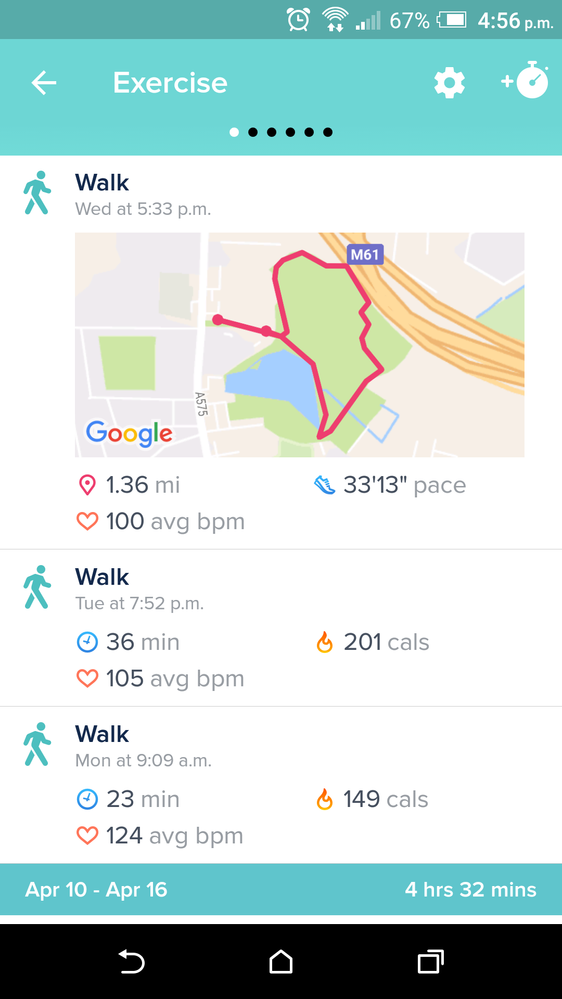This screenshot has height=999, width=562.
Task: Tap location pin beside 1.36 mi
Action: tap(87, 485)
